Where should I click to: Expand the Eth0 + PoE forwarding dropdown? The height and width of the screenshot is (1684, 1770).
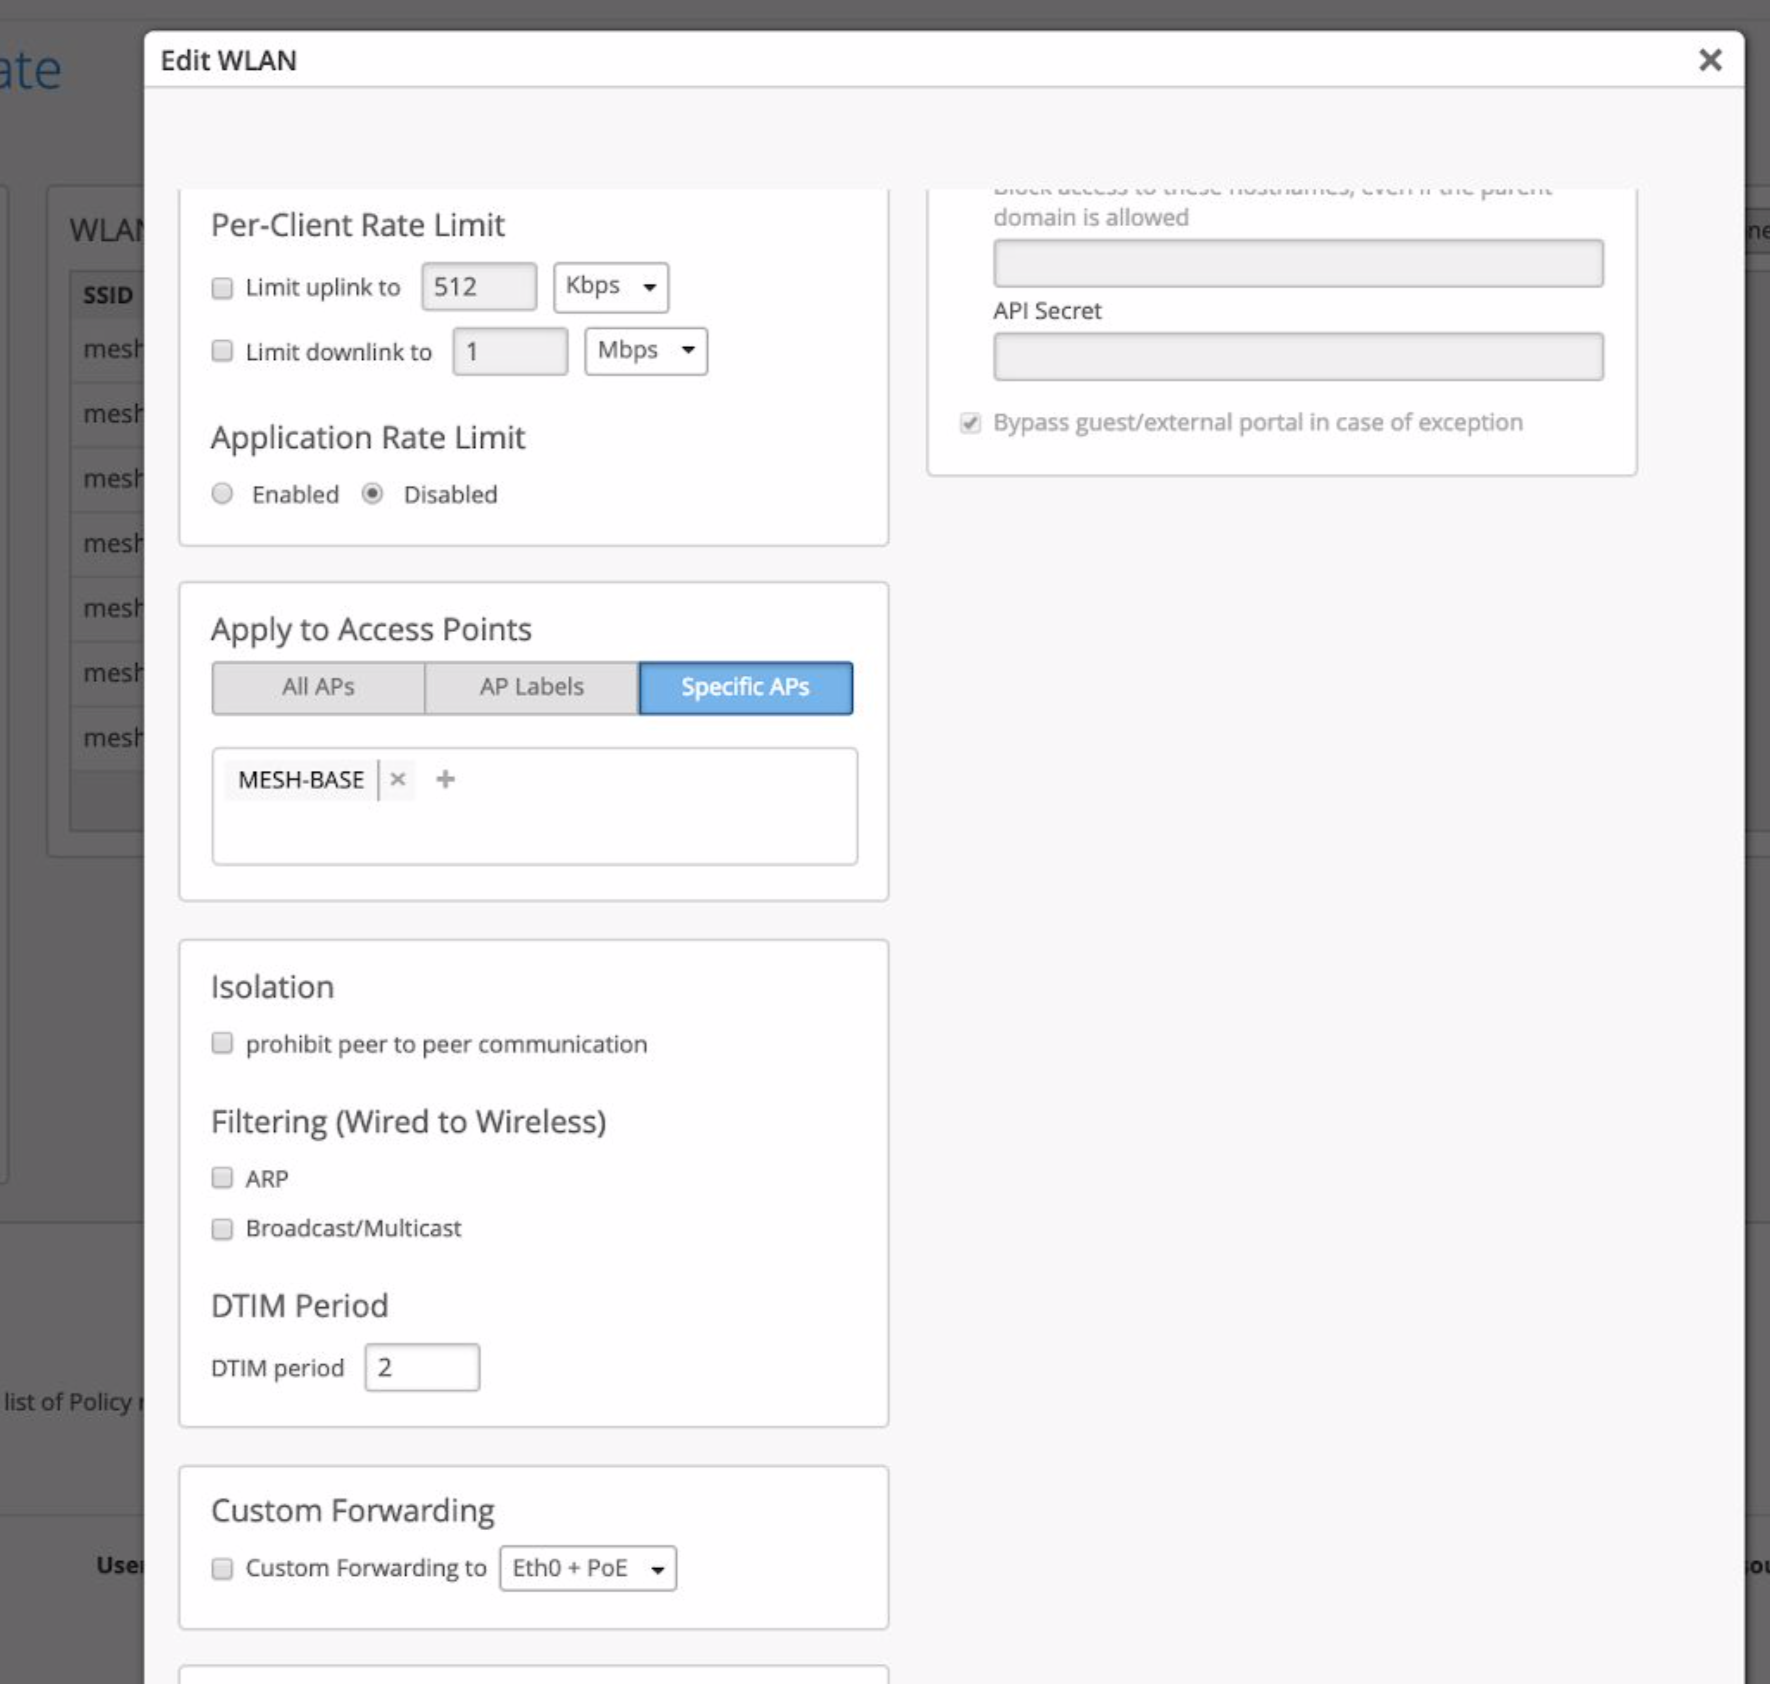tap(587, 1568)
